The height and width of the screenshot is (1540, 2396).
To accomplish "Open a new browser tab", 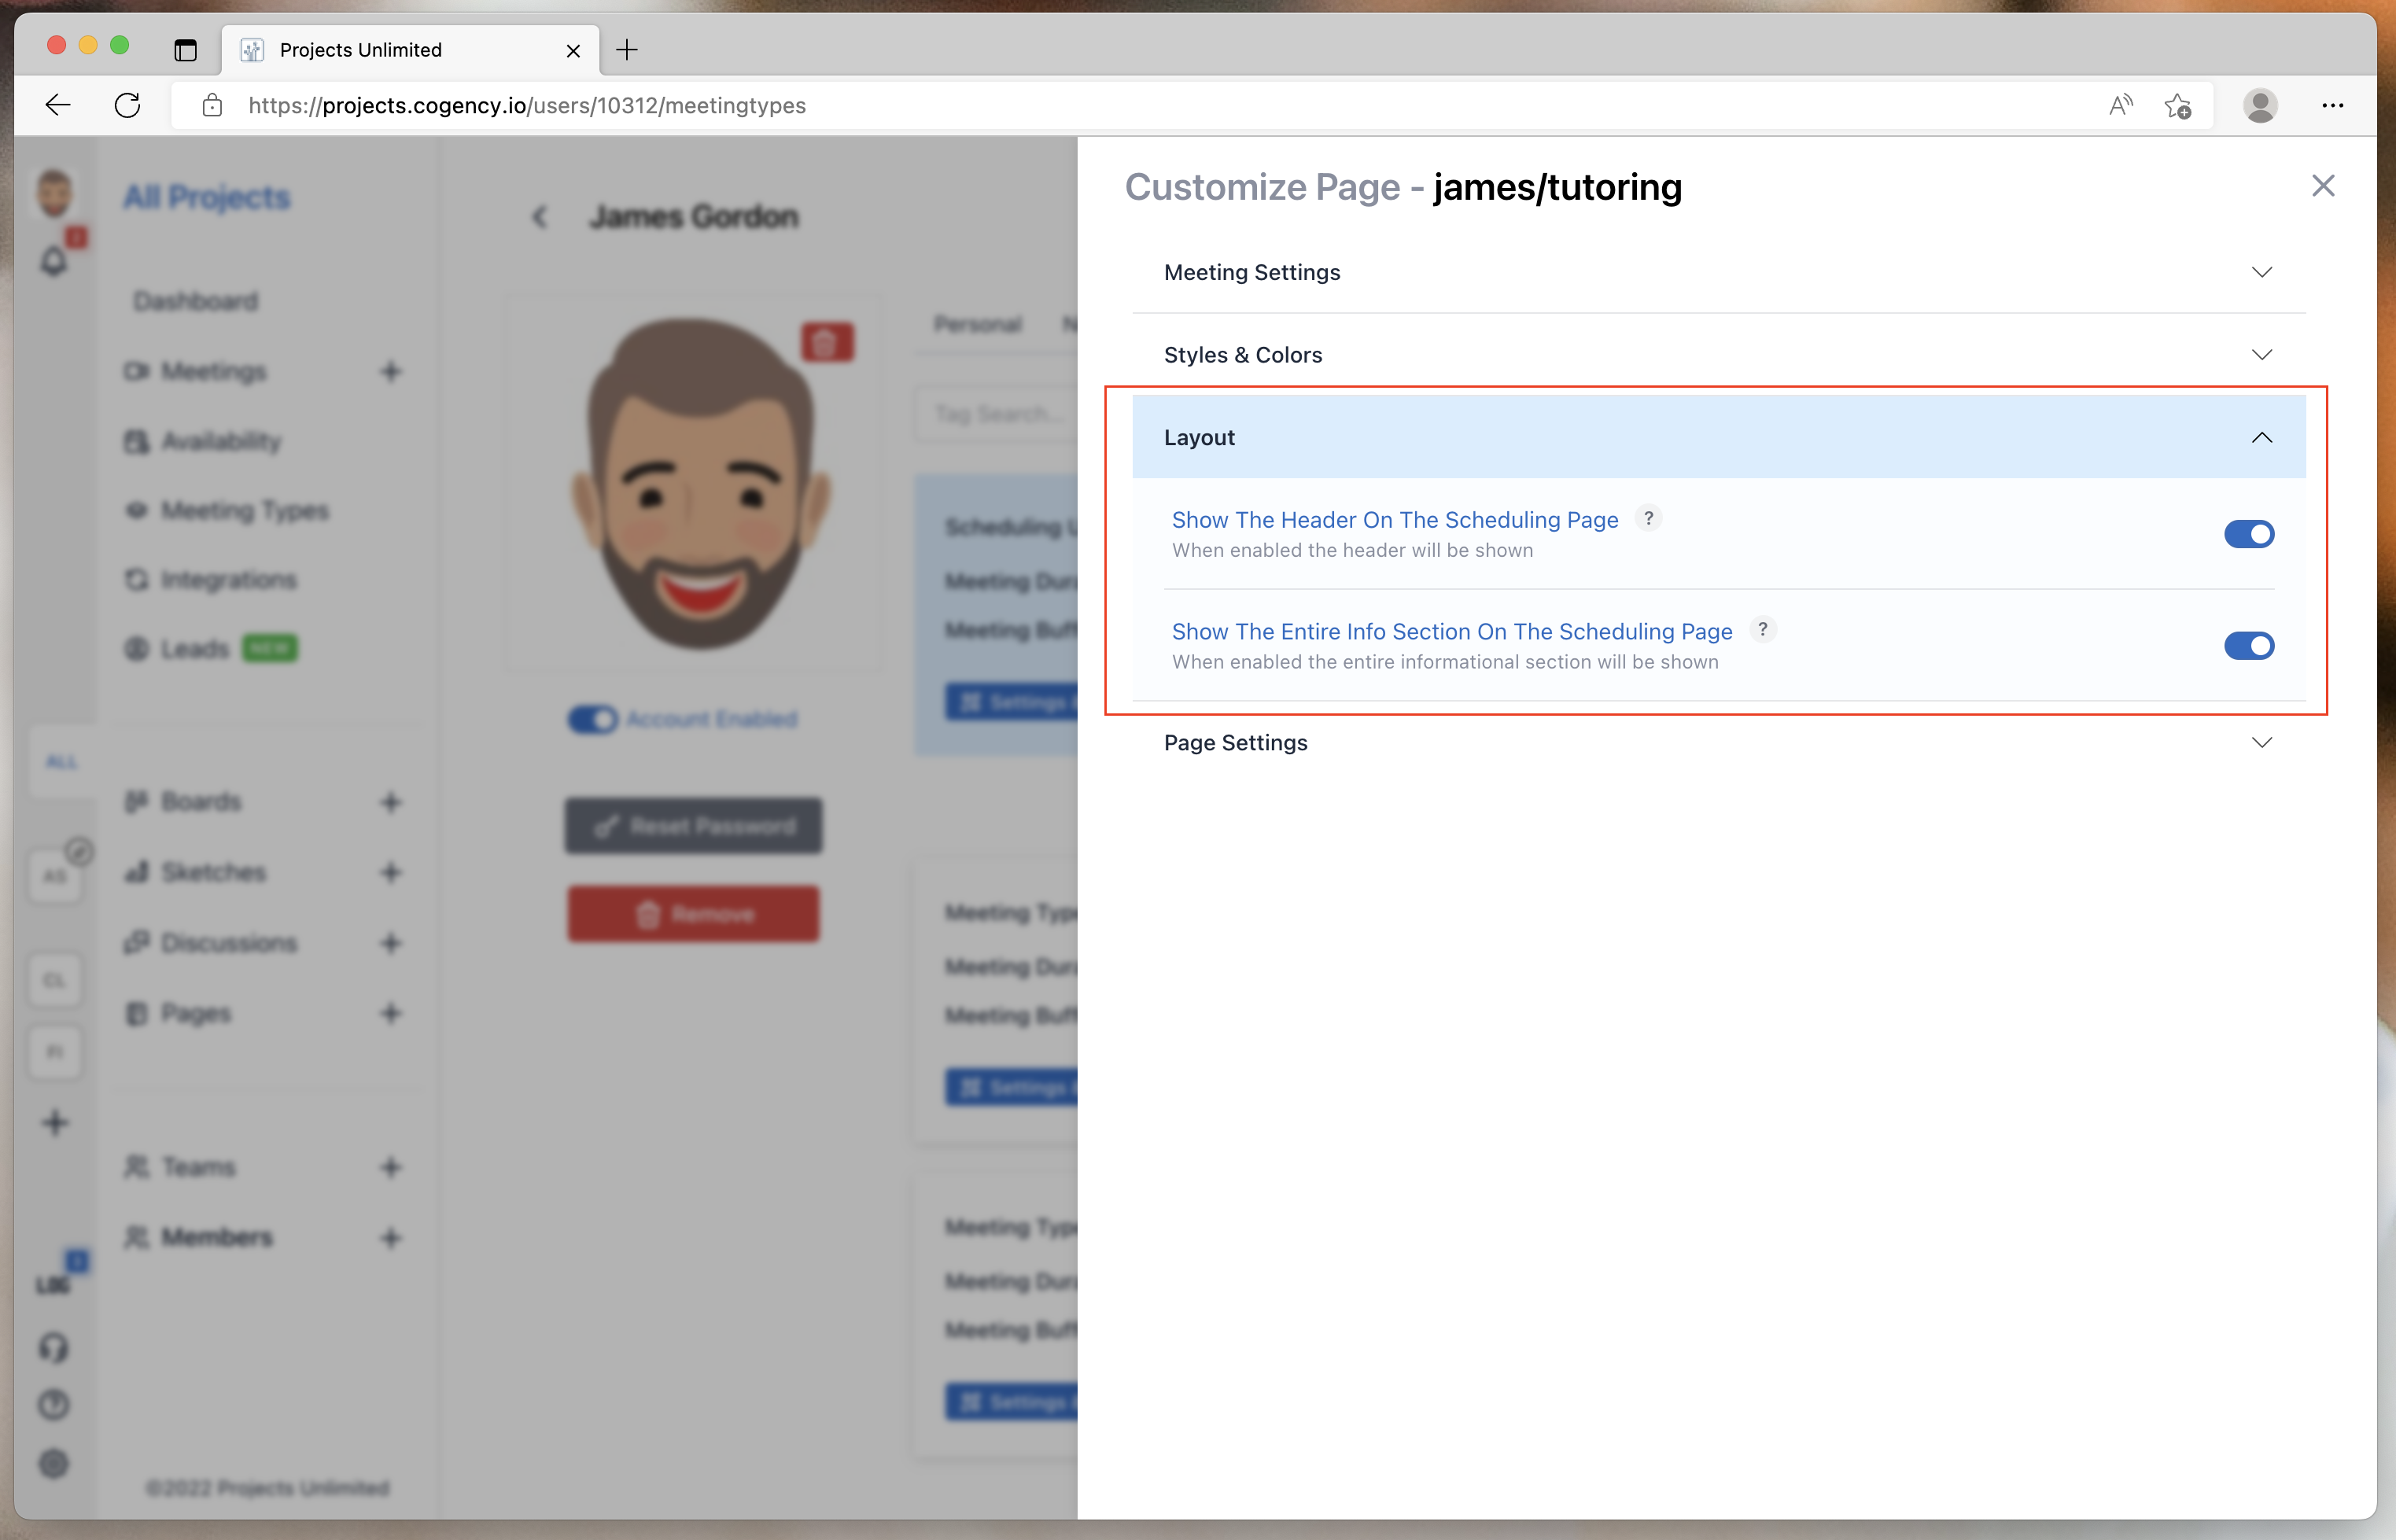I will point(627,50).
